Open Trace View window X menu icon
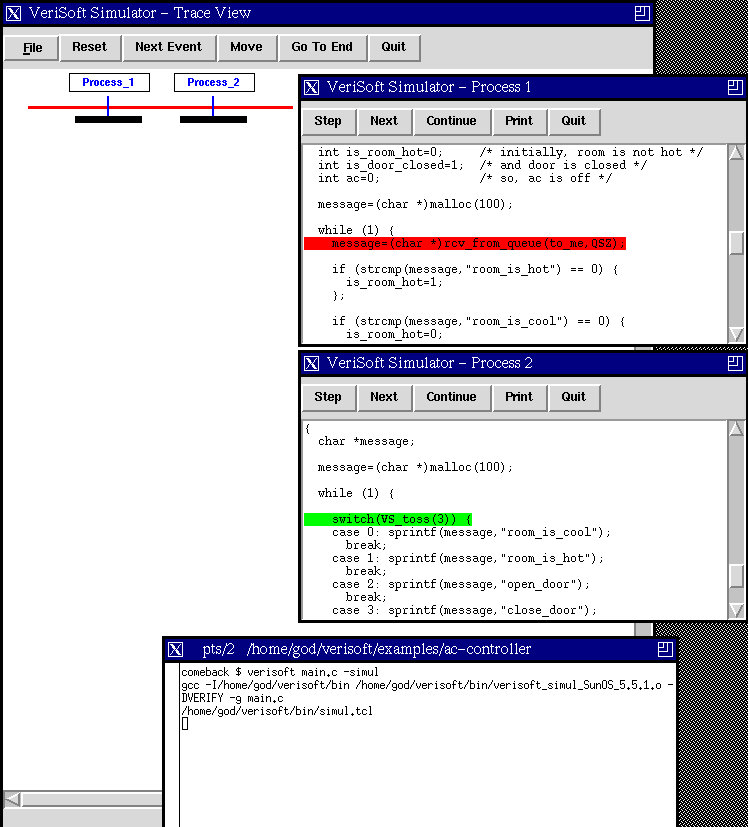 [x=13, y=13]
